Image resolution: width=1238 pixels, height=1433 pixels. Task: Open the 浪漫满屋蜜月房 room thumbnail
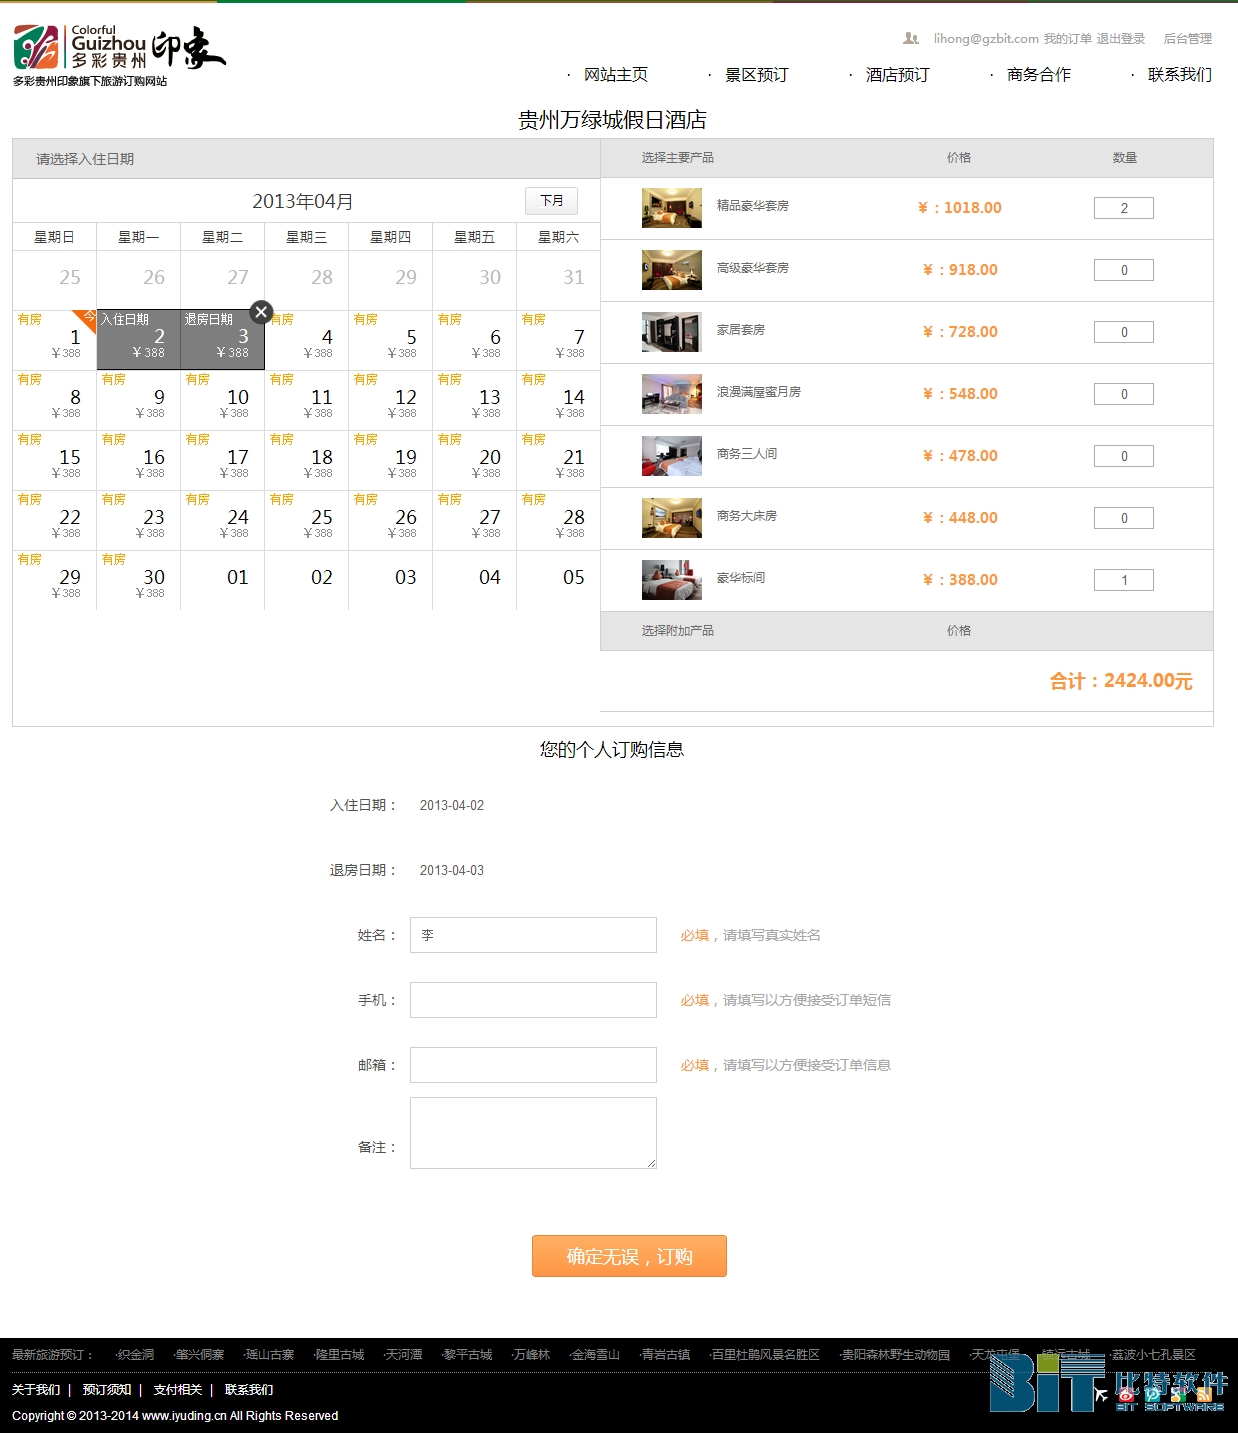[x=671, y=394]
